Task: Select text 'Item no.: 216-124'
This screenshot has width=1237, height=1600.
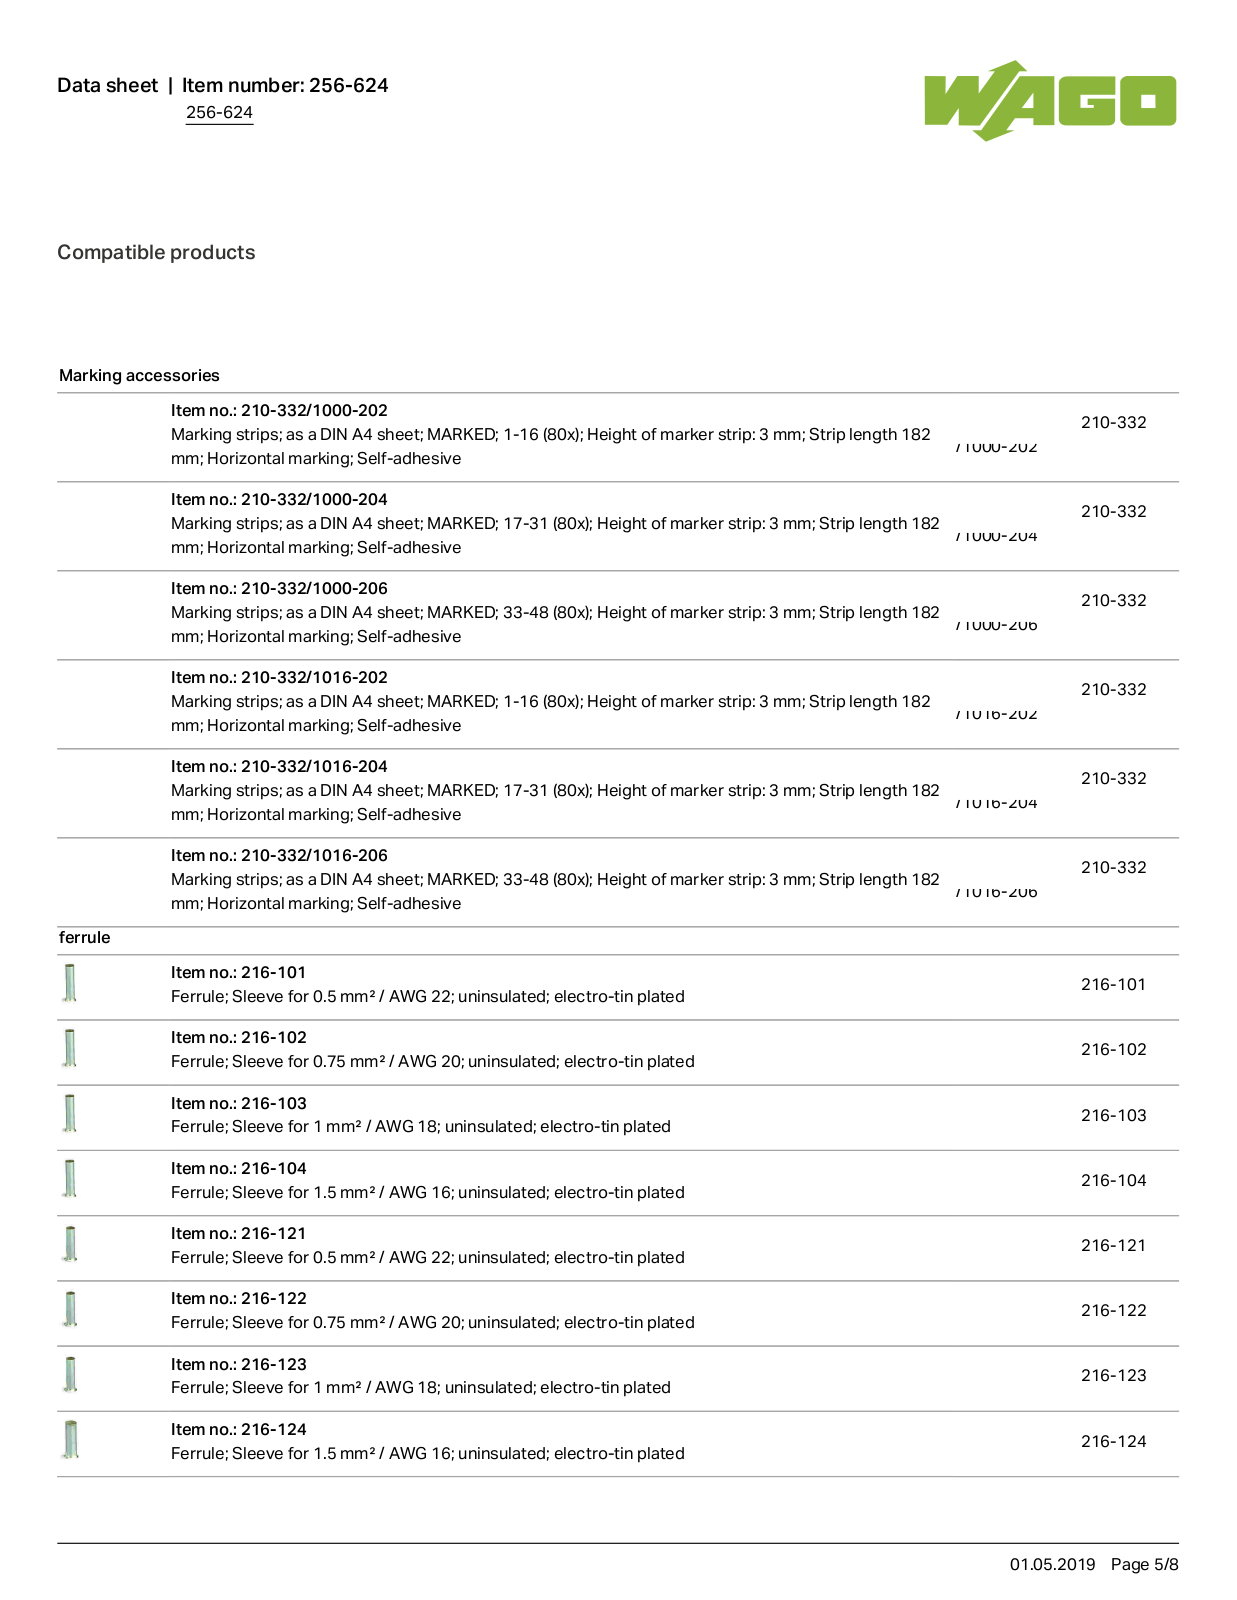Action: (239, 1429)
